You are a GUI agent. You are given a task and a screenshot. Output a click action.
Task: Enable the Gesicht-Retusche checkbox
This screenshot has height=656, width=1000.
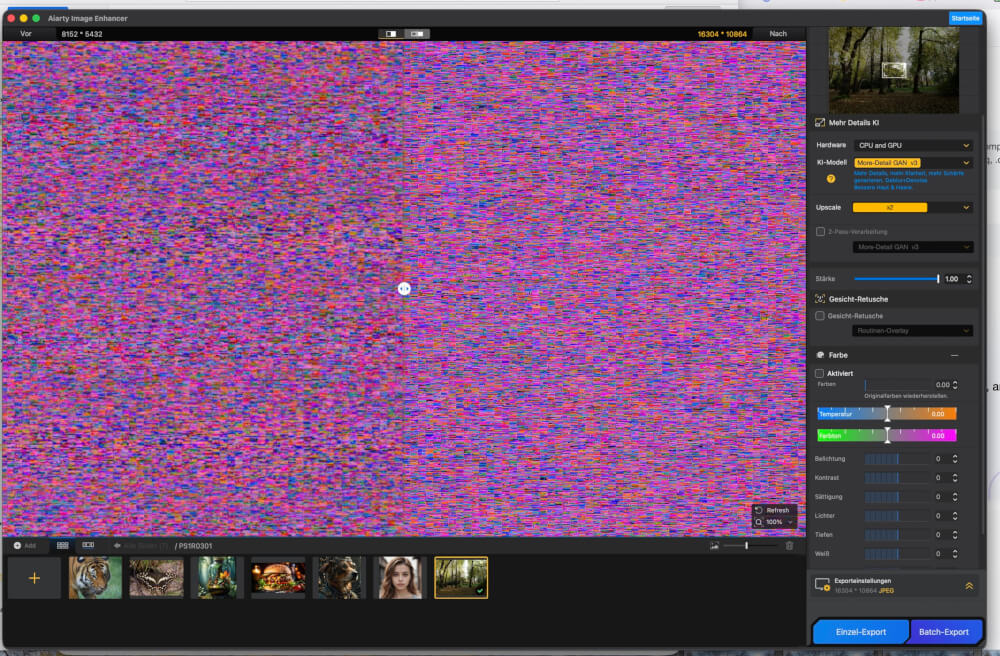tap(820, 316)
